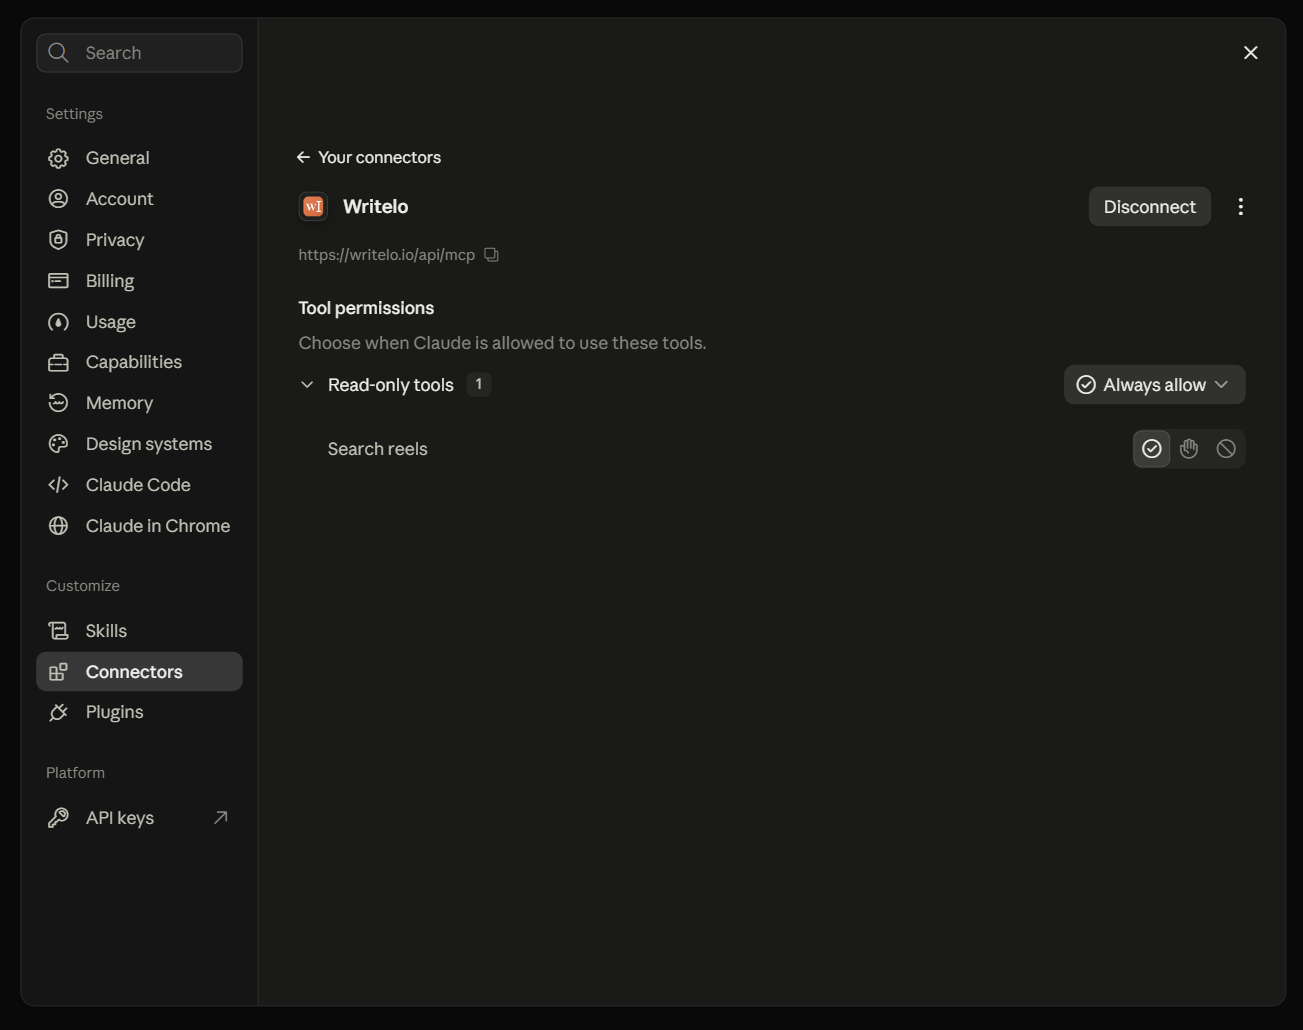
Task: Click the Privacy shield icon
Action: (59, 240)
